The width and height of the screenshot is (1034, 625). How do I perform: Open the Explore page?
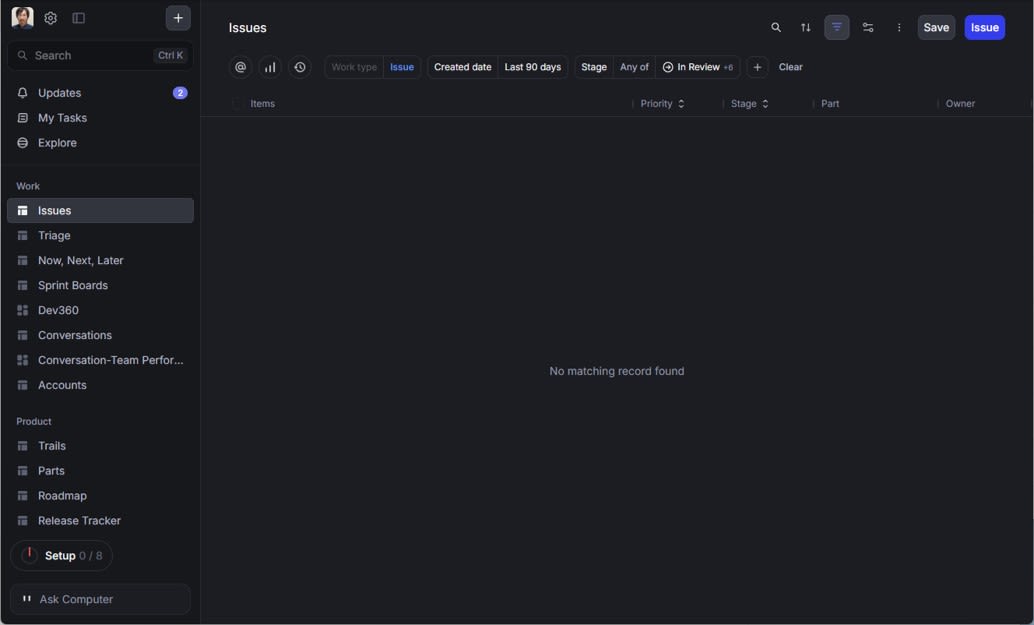coord(100,143)
